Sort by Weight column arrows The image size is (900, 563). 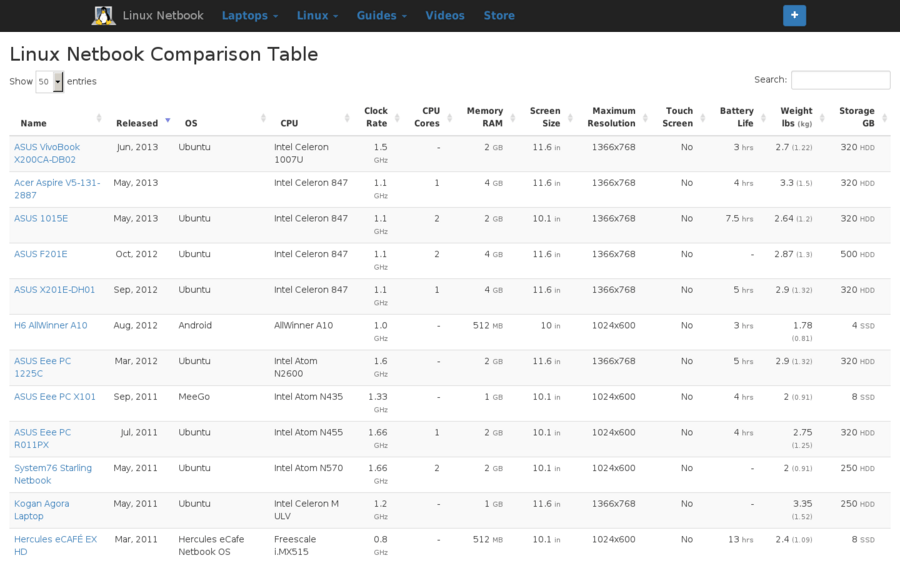pyautogui.click(x=822, y=118)
